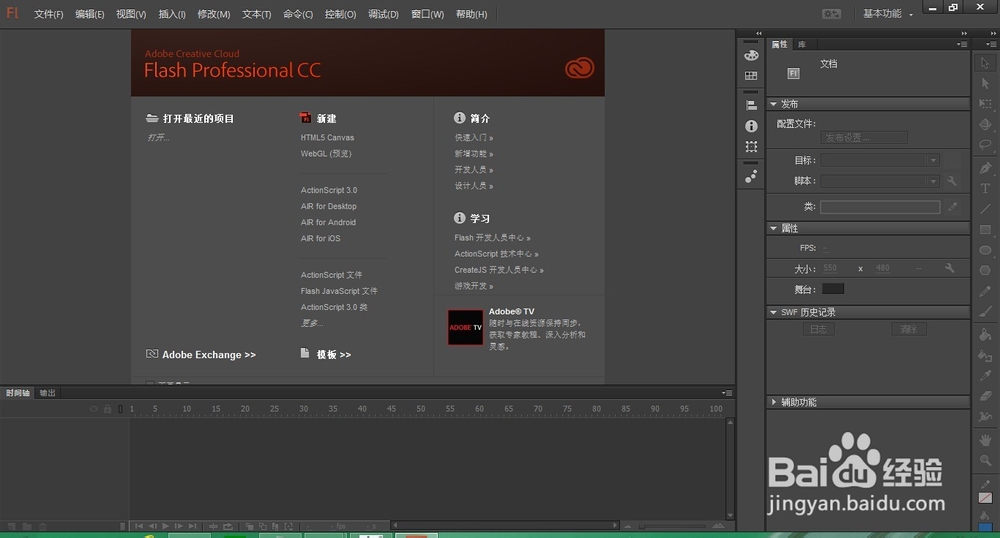Open the timeline panel options menu
The width and height of the screenshot is (1000, 538).
[x=727, y=393]
